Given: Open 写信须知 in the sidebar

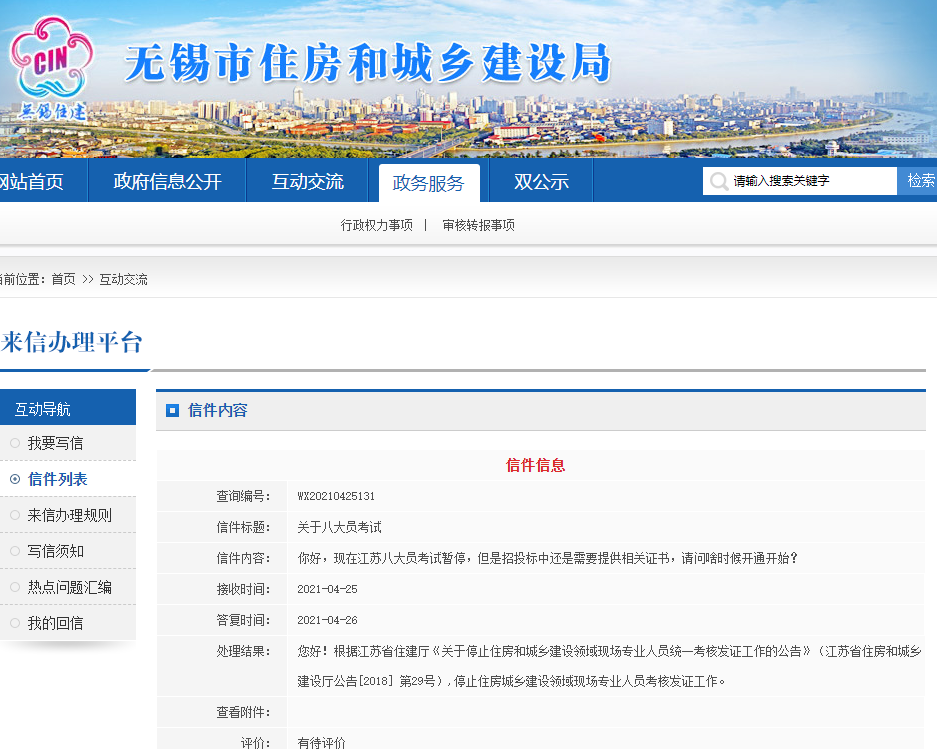Looking at the screenshot, I should (56, 551).
